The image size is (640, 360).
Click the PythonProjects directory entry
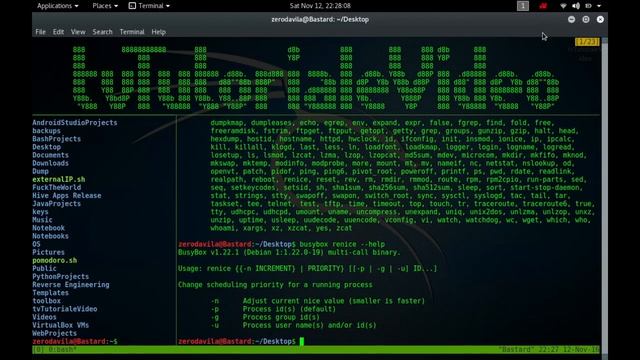point(61,276)
